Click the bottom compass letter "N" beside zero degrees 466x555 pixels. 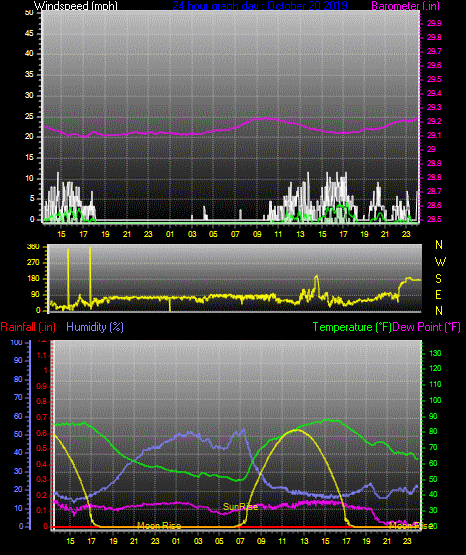(x=439, y=311)
